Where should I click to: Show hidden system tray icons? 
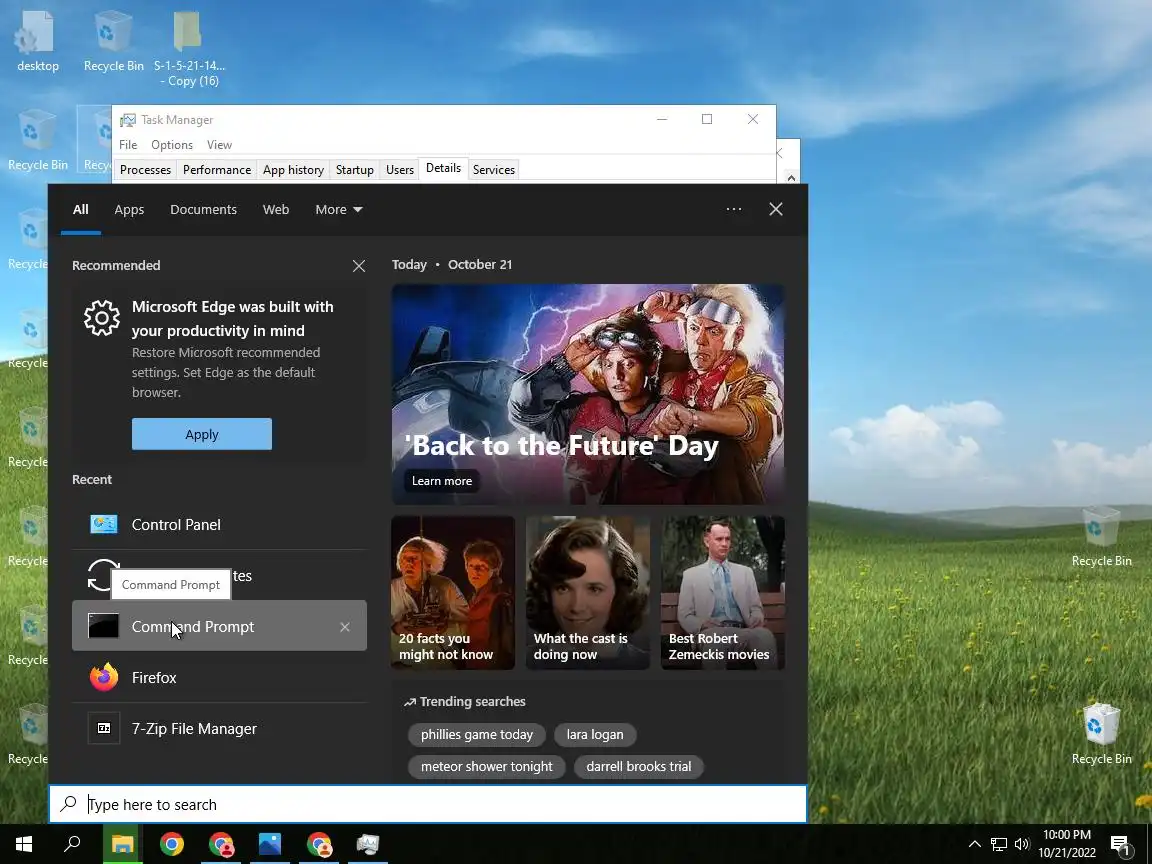point(974,844)
